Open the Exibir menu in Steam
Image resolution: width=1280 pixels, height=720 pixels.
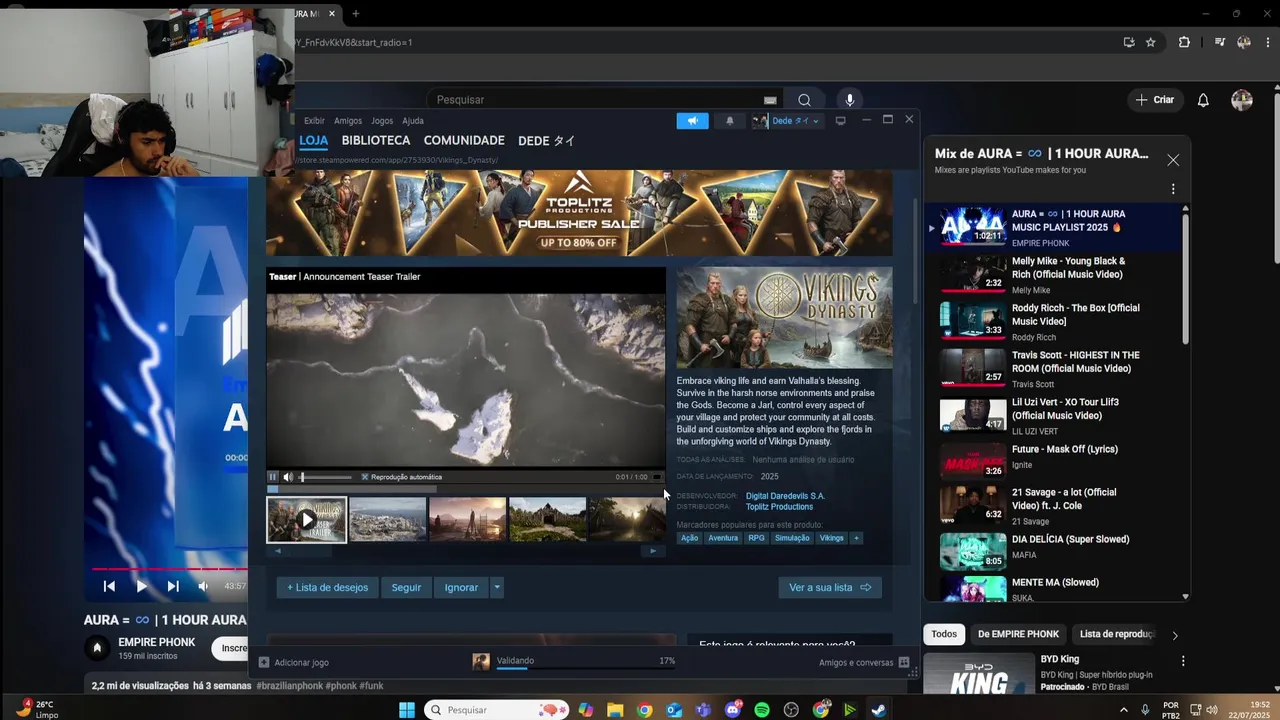[314, 121]
